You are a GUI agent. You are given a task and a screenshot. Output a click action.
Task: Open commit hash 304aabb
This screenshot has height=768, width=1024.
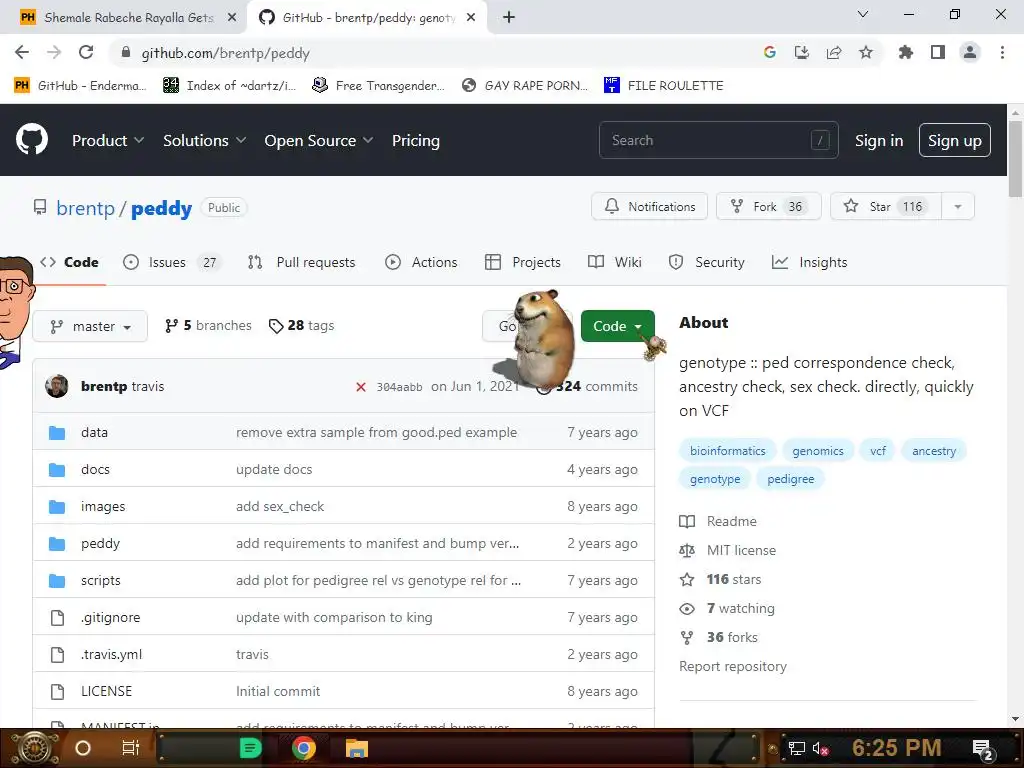399,387
